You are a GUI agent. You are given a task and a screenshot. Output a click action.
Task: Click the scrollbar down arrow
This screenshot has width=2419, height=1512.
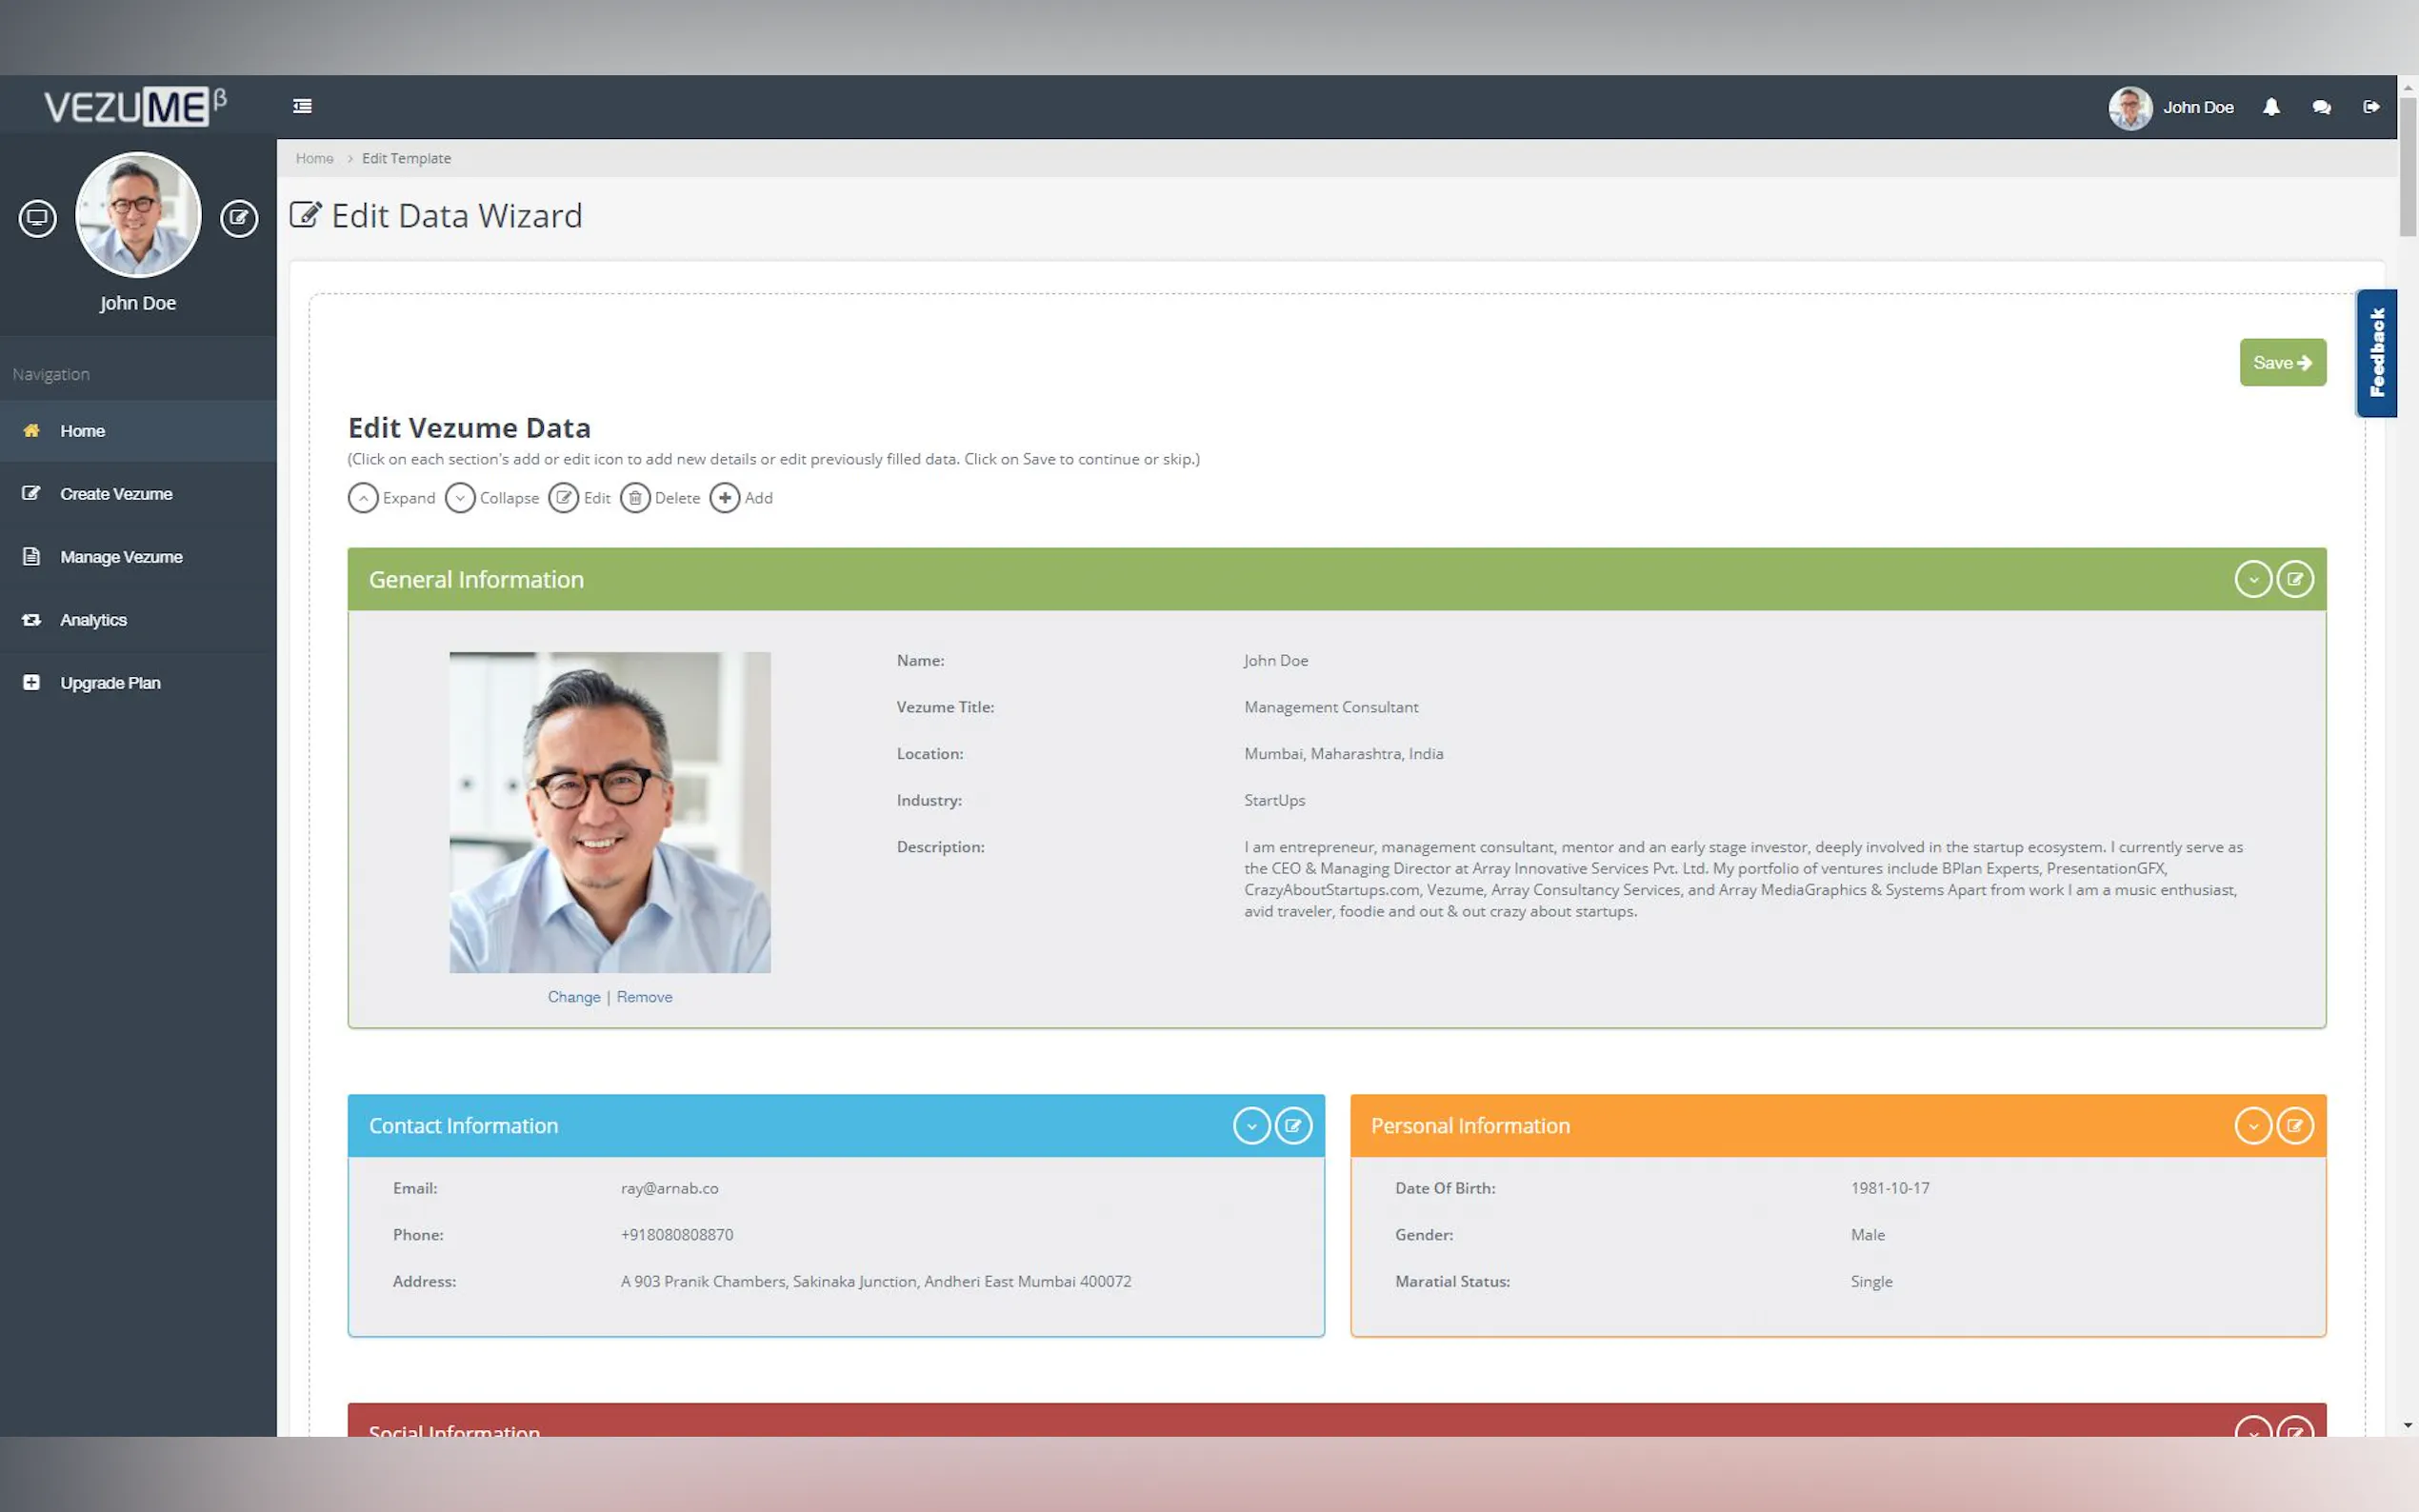click(x=2408, y=1425)
